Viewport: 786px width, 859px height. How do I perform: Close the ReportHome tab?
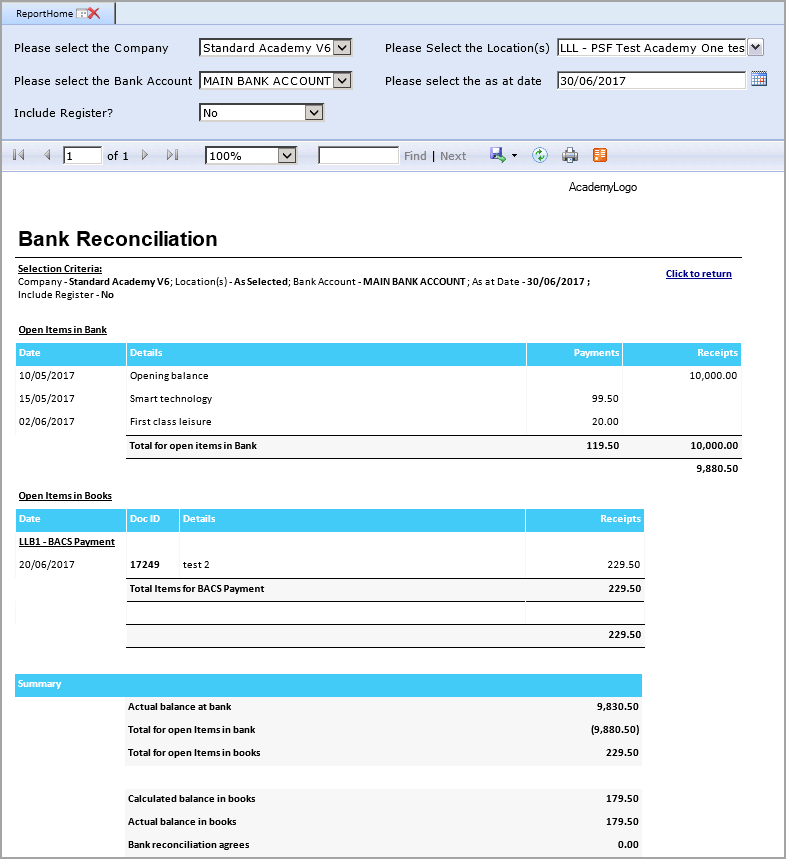[94, 13]
